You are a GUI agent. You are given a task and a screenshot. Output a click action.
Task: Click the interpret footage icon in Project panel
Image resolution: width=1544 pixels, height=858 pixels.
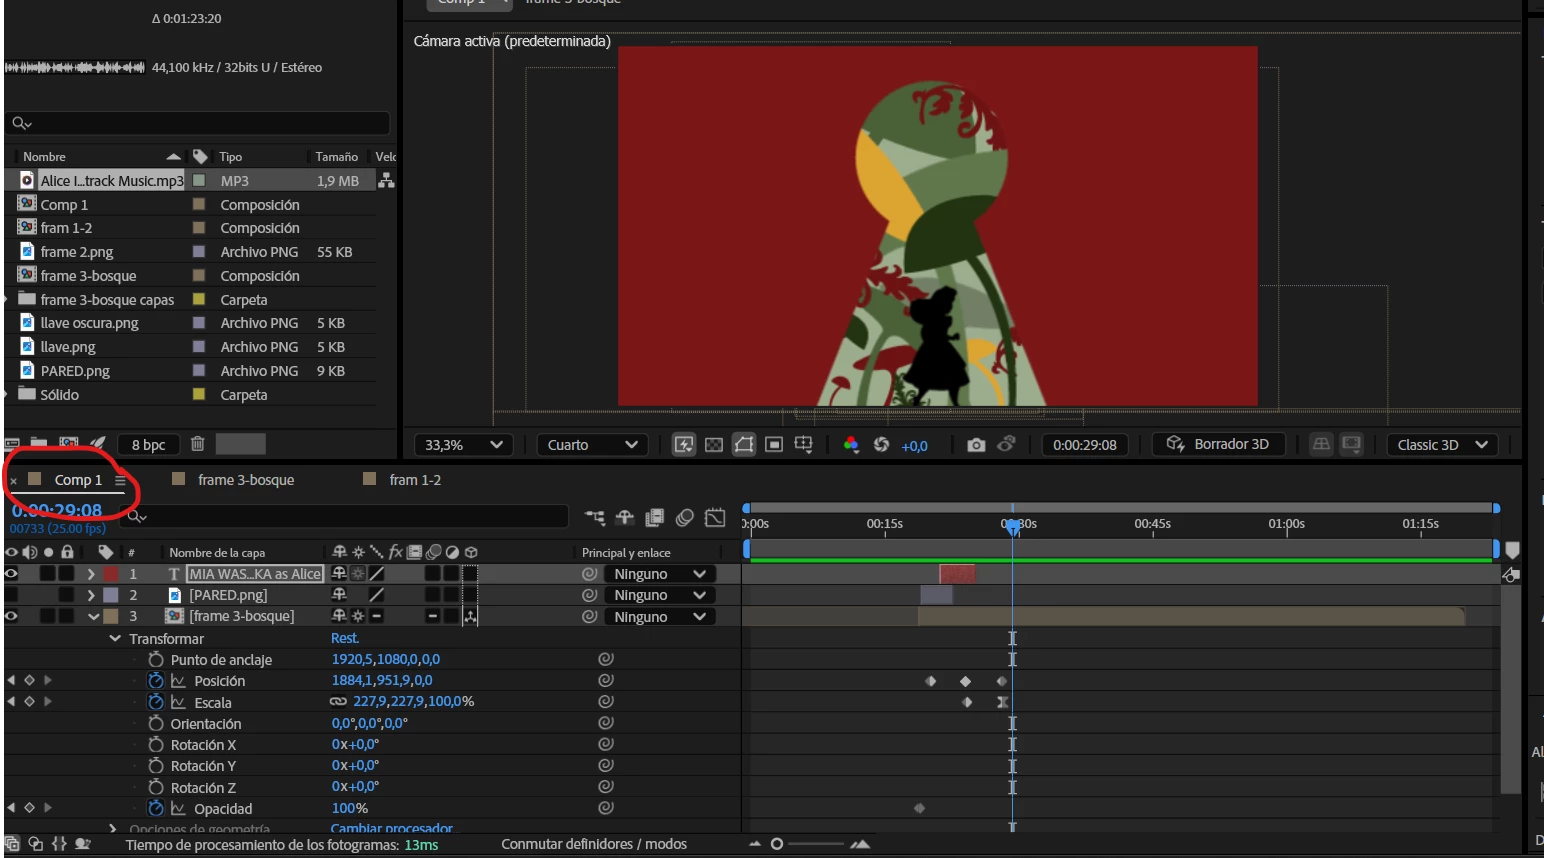pyautogui.click(x=12, y=444)
